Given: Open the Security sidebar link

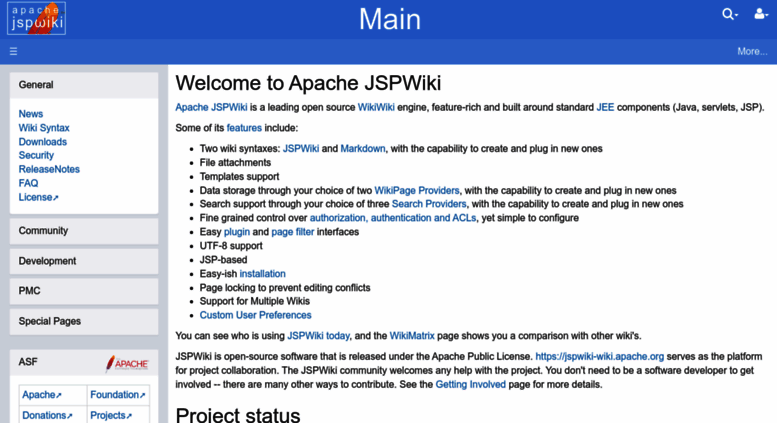Looking at the screenshot, I should (36, 155).
